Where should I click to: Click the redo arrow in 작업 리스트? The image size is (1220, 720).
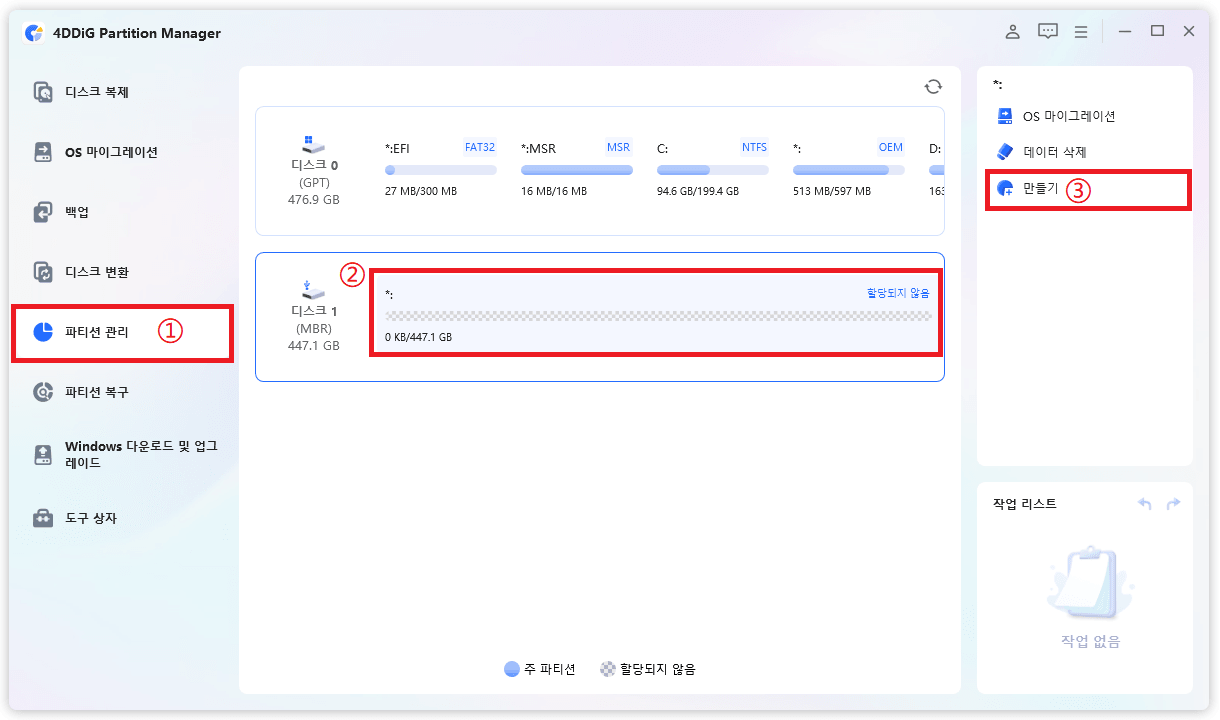(x=1173, y=504)
